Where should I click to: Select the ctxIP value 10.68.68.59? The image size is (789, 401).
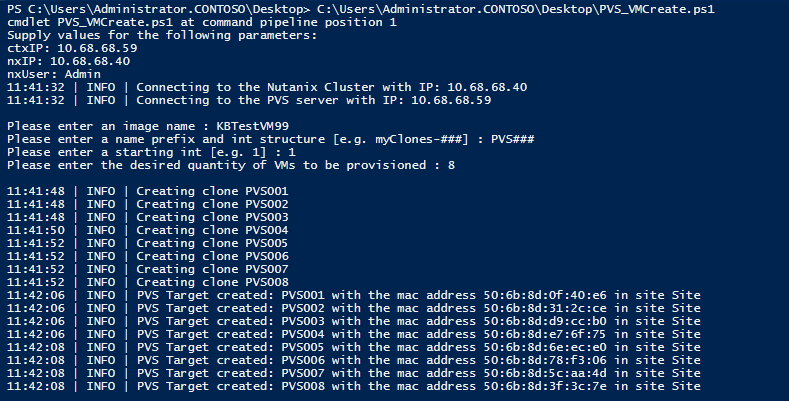pos(97,48)
